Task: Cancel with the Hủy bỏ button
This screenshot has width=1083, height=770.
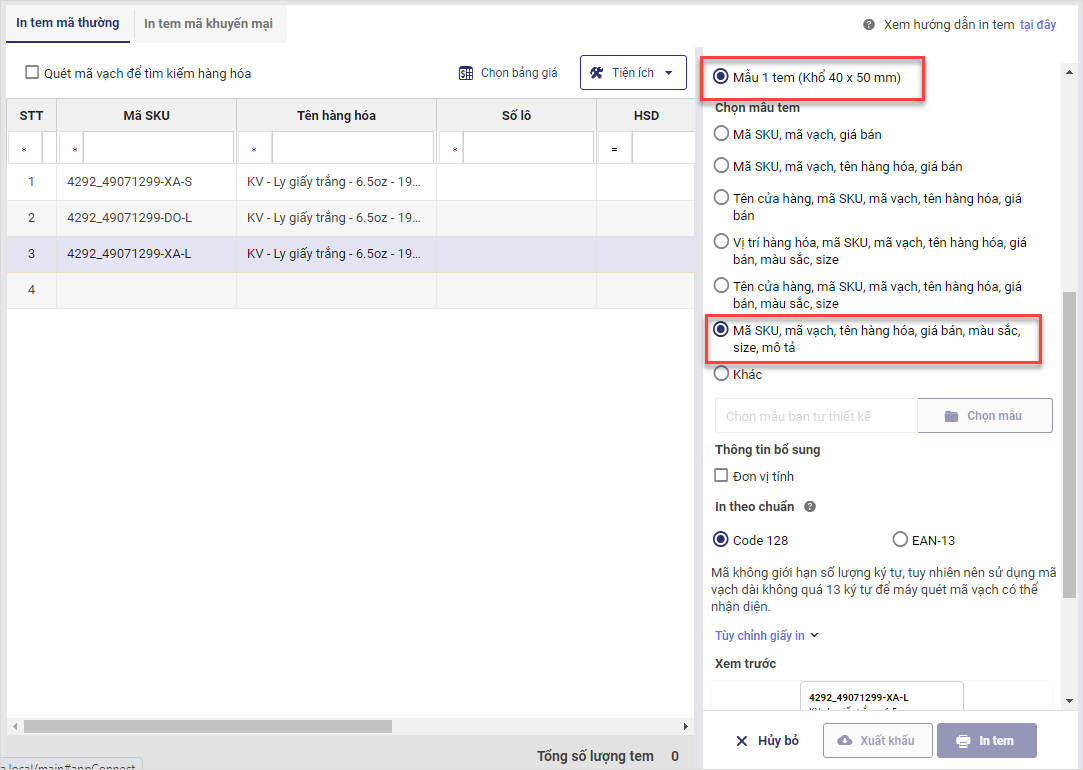Action: pyautogui.click(x=767, y=740)
